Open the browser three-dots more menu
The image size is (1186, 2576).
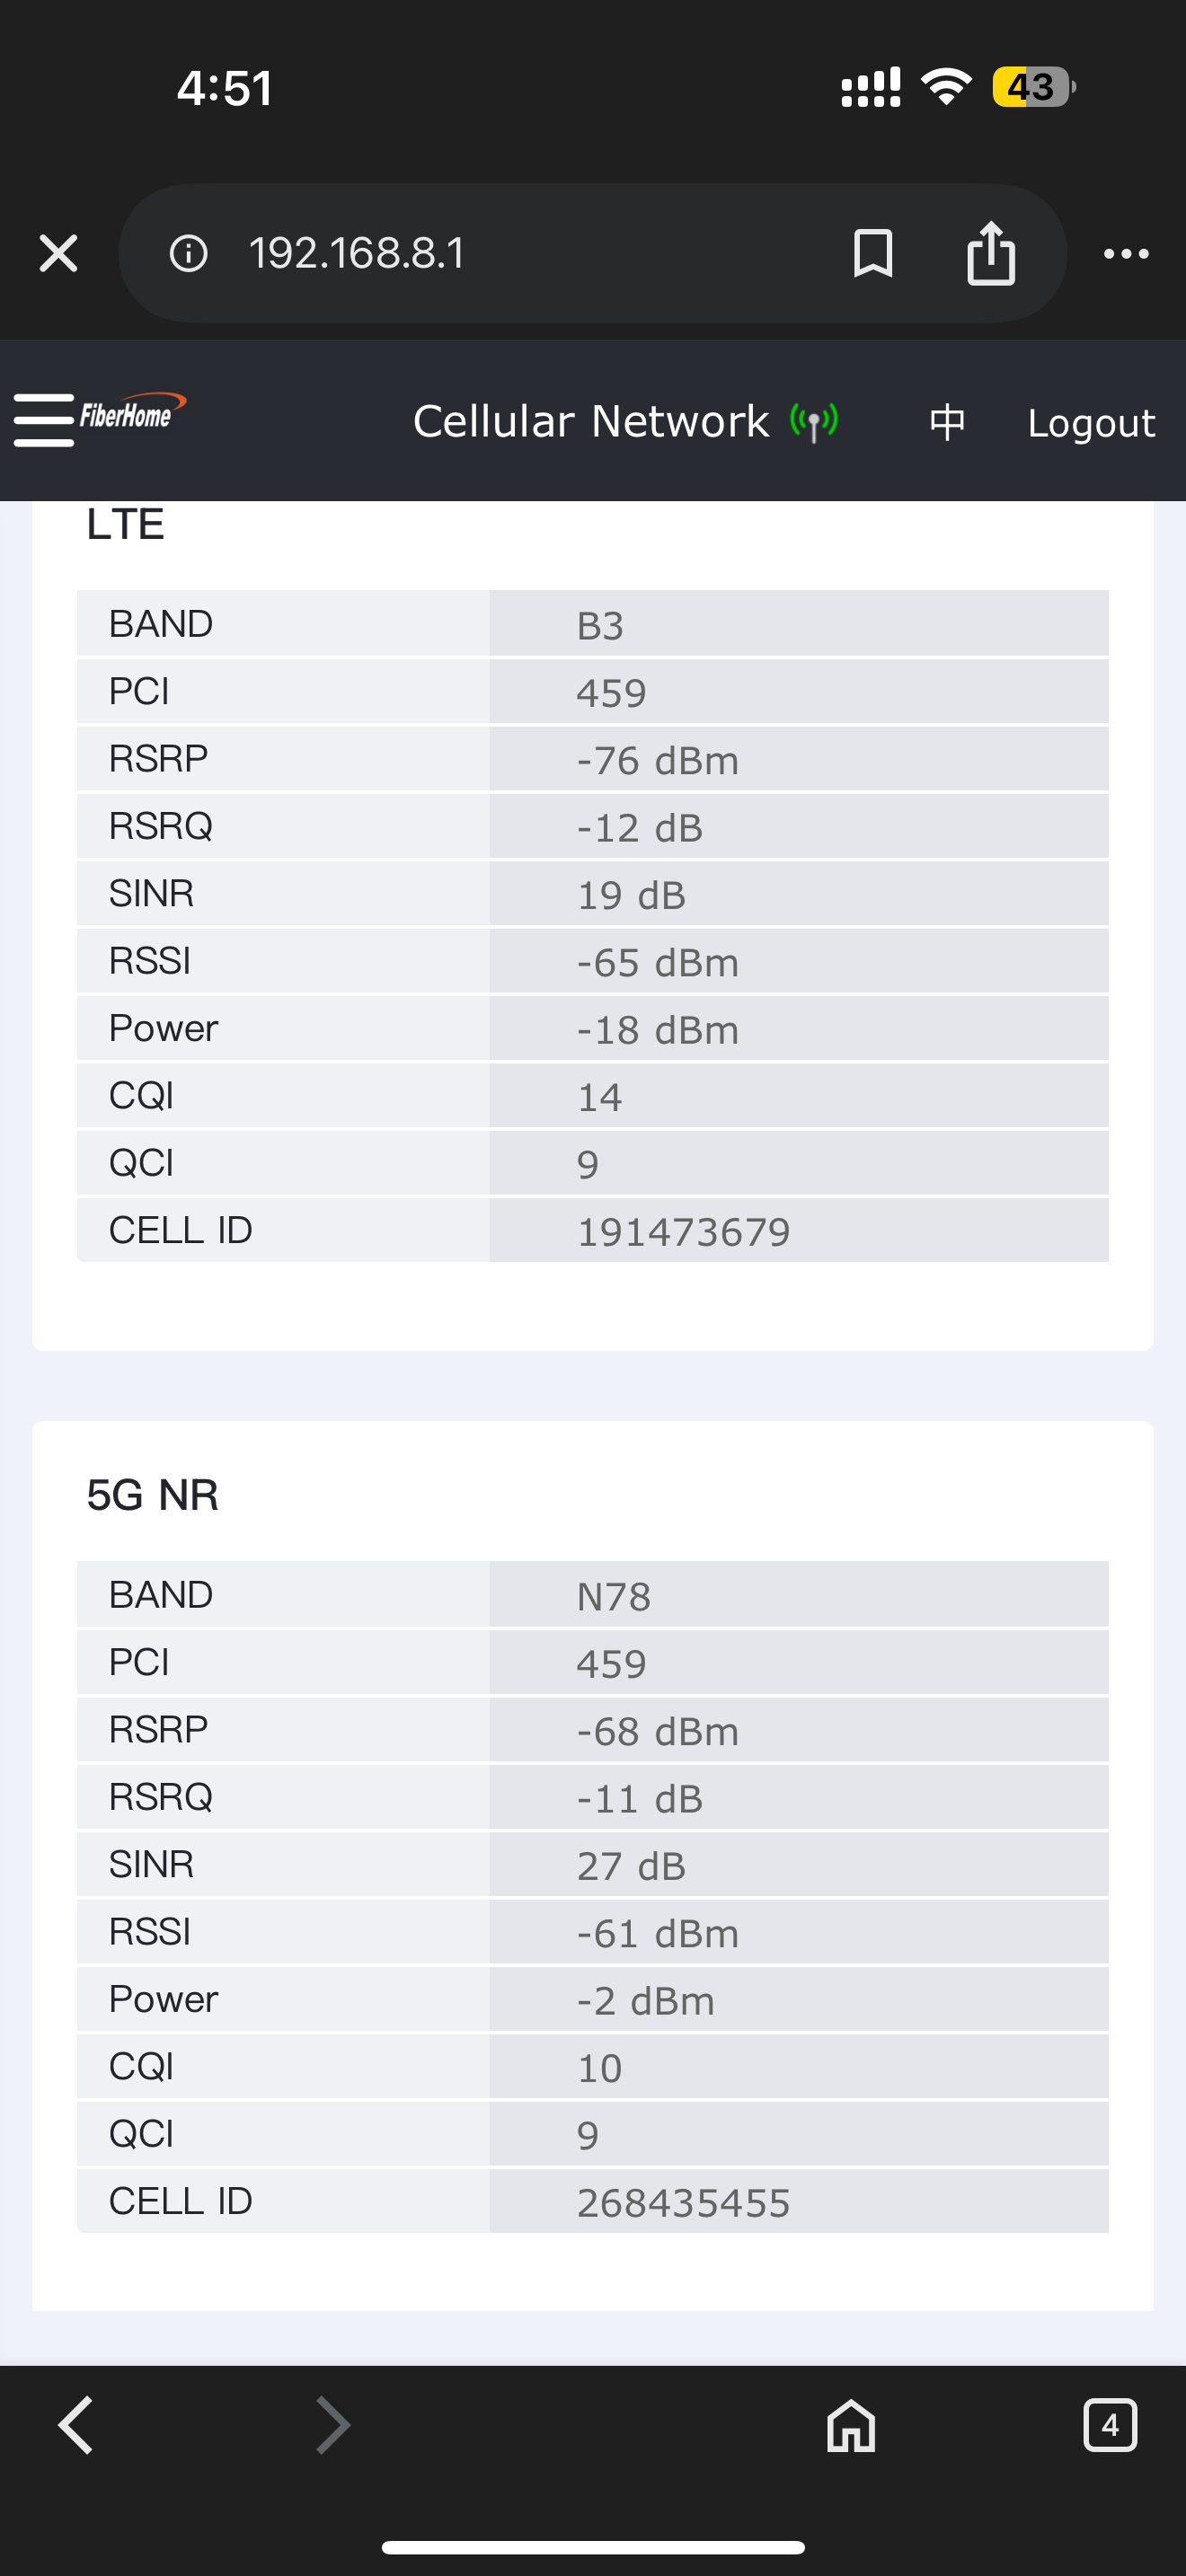[1126, 254]
